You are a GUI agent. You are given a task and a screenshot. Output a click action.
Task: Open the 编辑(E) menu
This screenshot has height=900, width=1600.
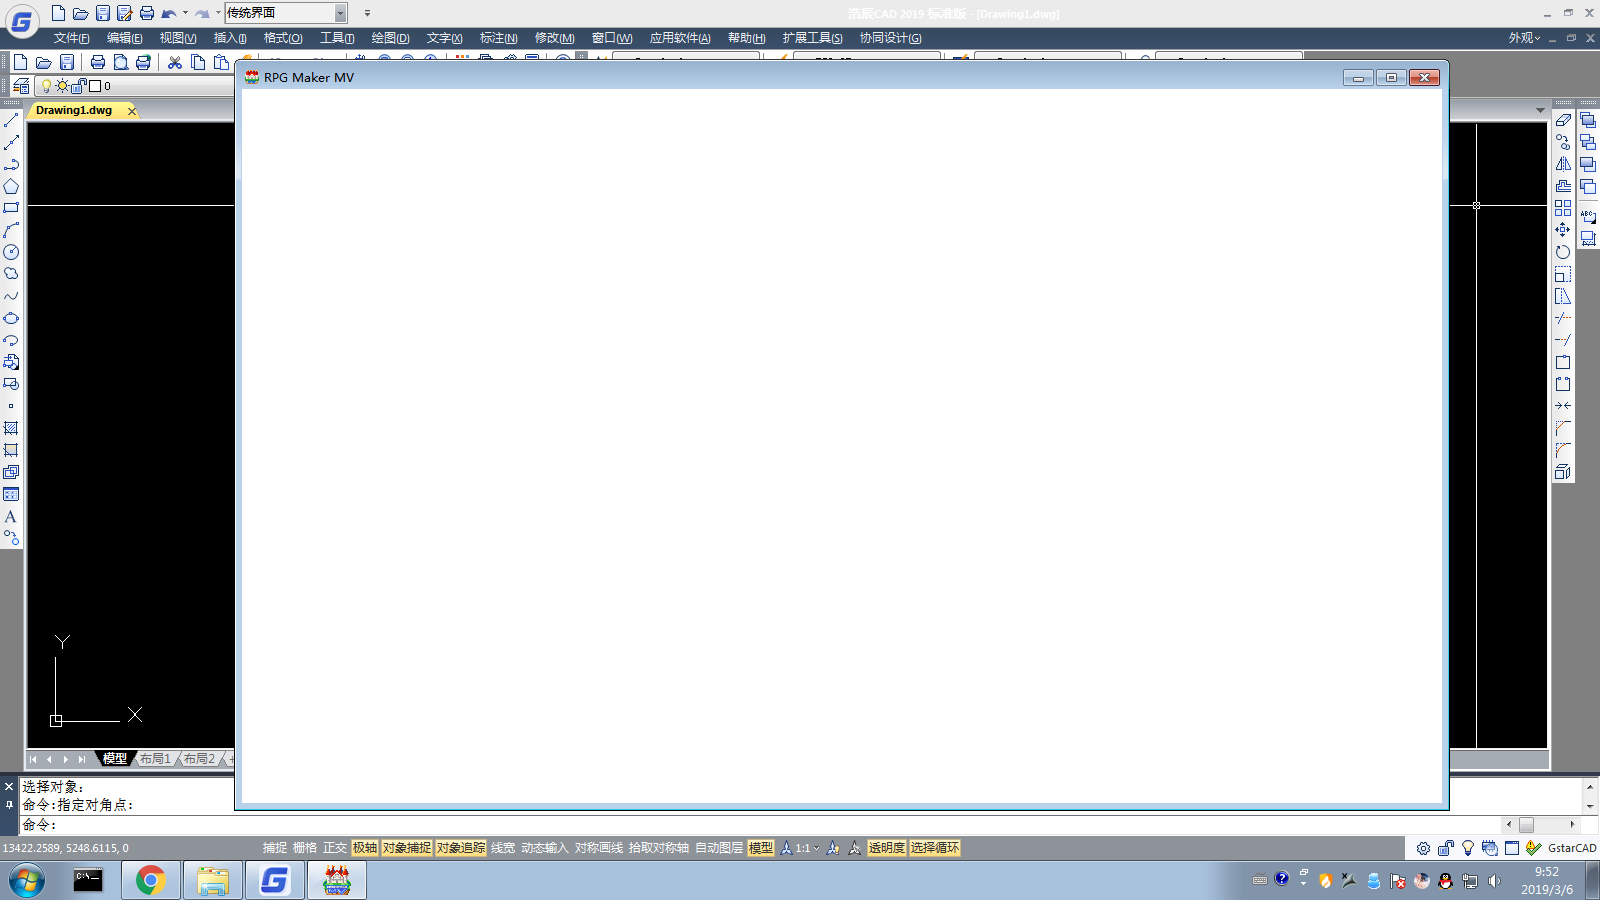[x=124, y=38]
